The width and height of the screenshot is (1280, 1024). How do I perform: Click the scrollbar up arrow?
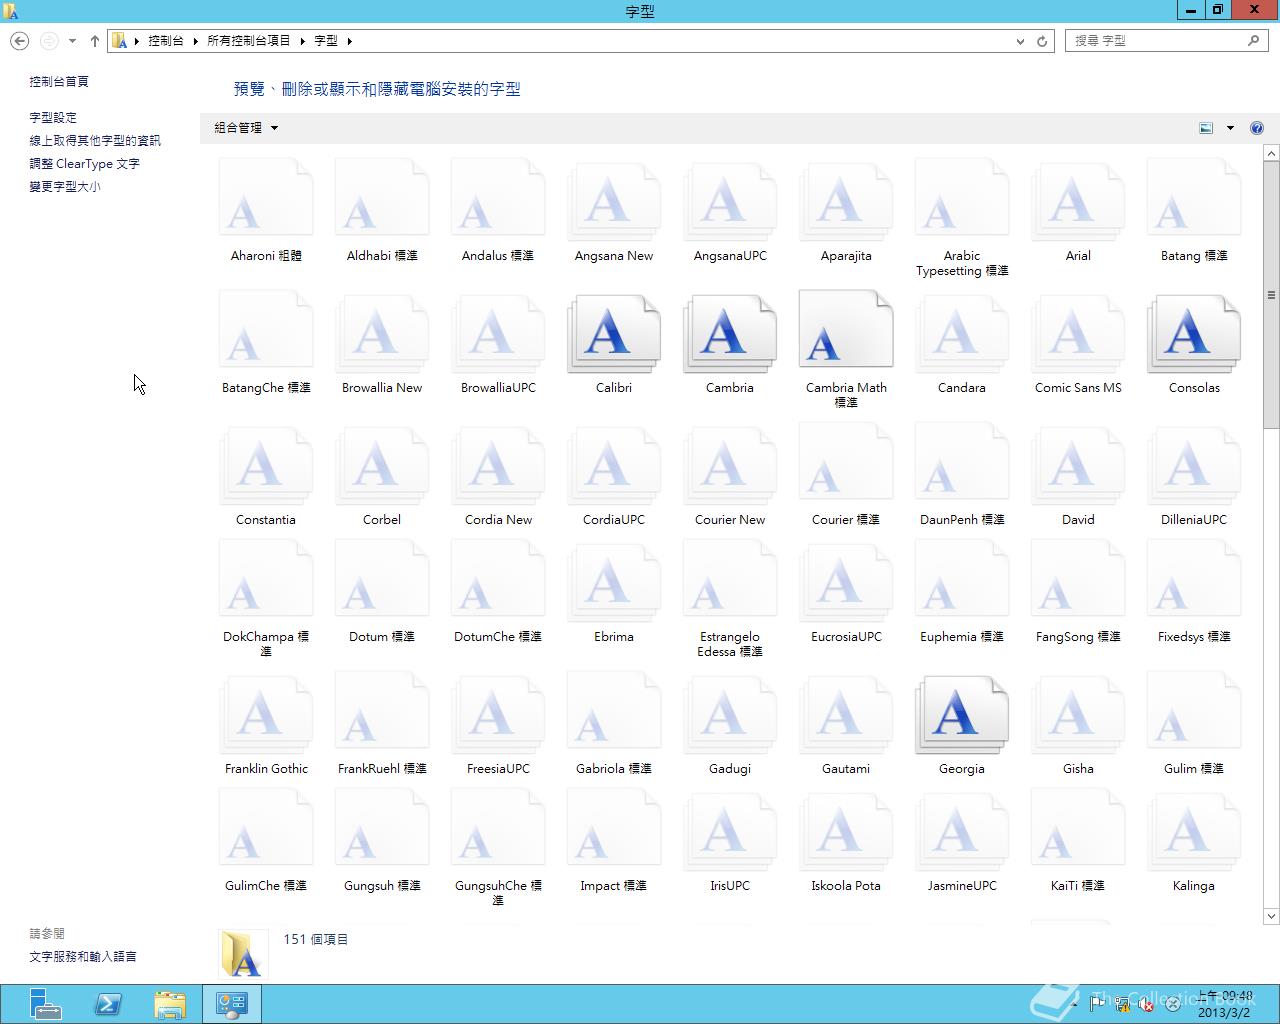click(x=1271, y=153)
